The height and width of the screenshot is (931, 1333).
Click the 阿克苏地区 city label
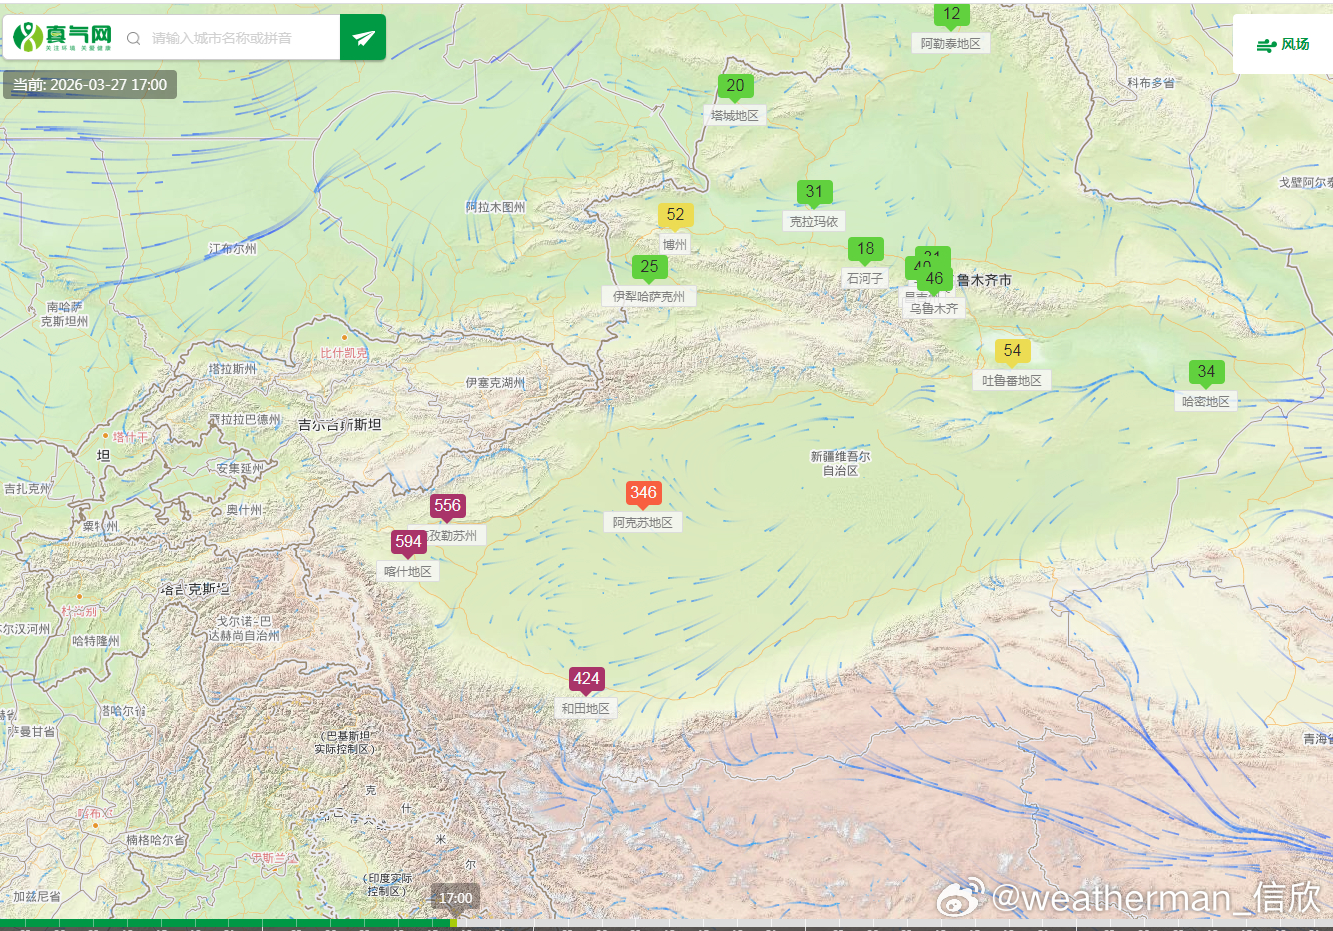pos(643,523)
